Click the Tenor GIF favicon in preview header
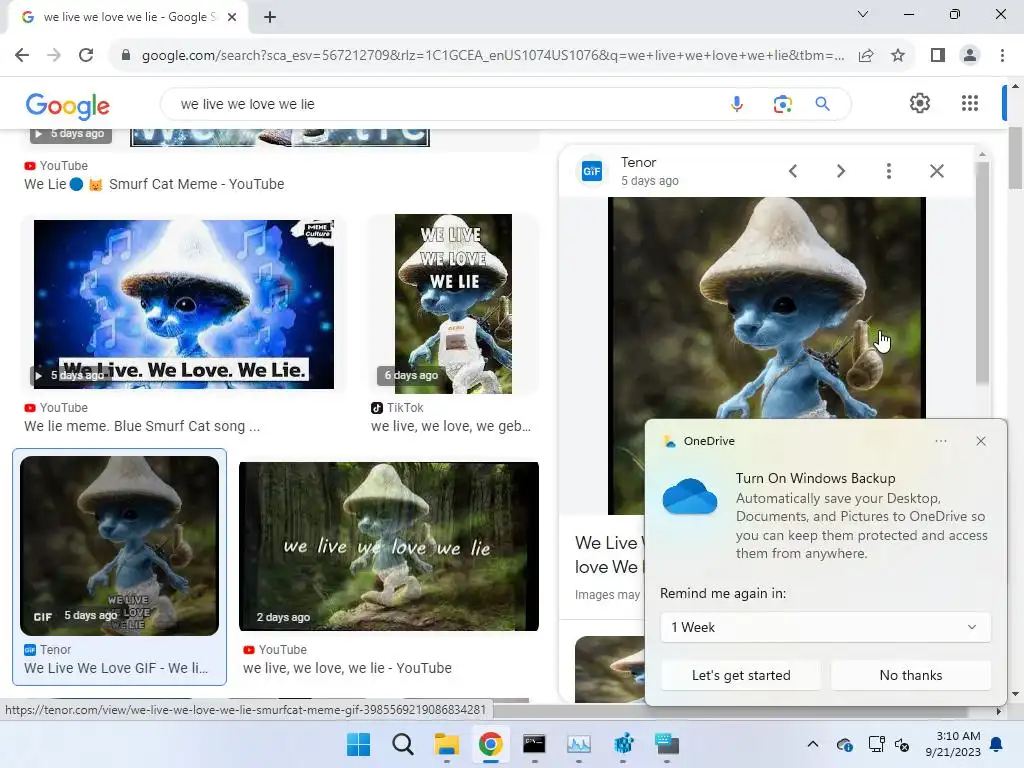The image size is (1024, 768). [592, 171]
